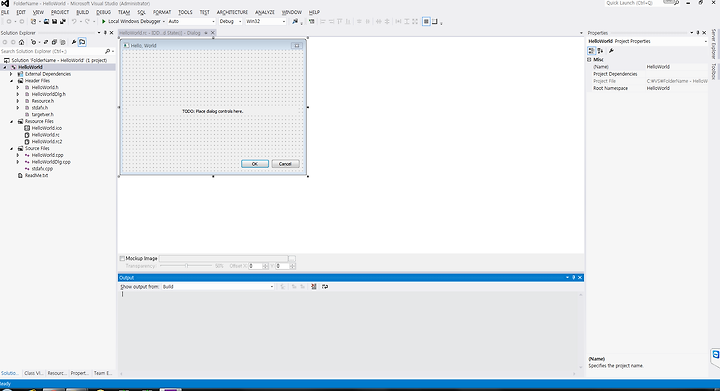
Task: Open the Debug configuration dropdown
Action: tap(230, 21)
